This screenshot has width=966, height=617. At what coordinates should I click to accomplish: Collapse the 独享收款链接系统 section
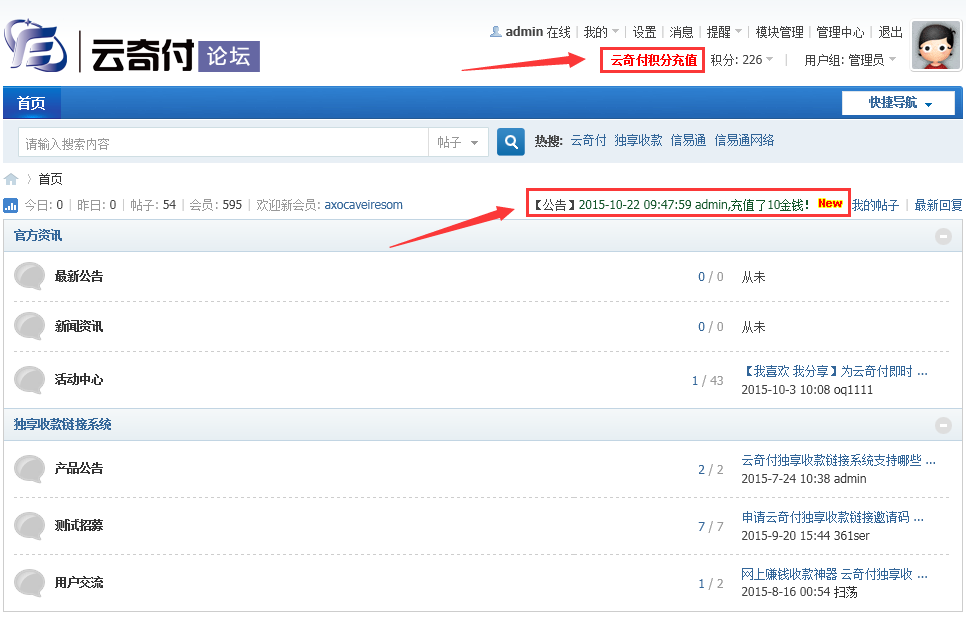pos(943,425)
